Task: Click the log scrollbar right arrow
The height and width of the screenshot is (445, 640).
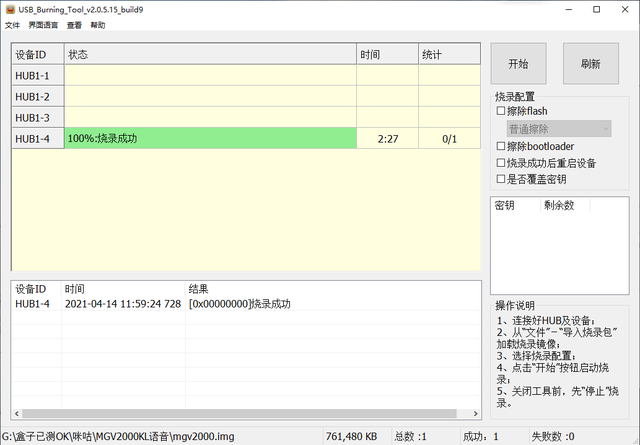Action: [476, 414]
